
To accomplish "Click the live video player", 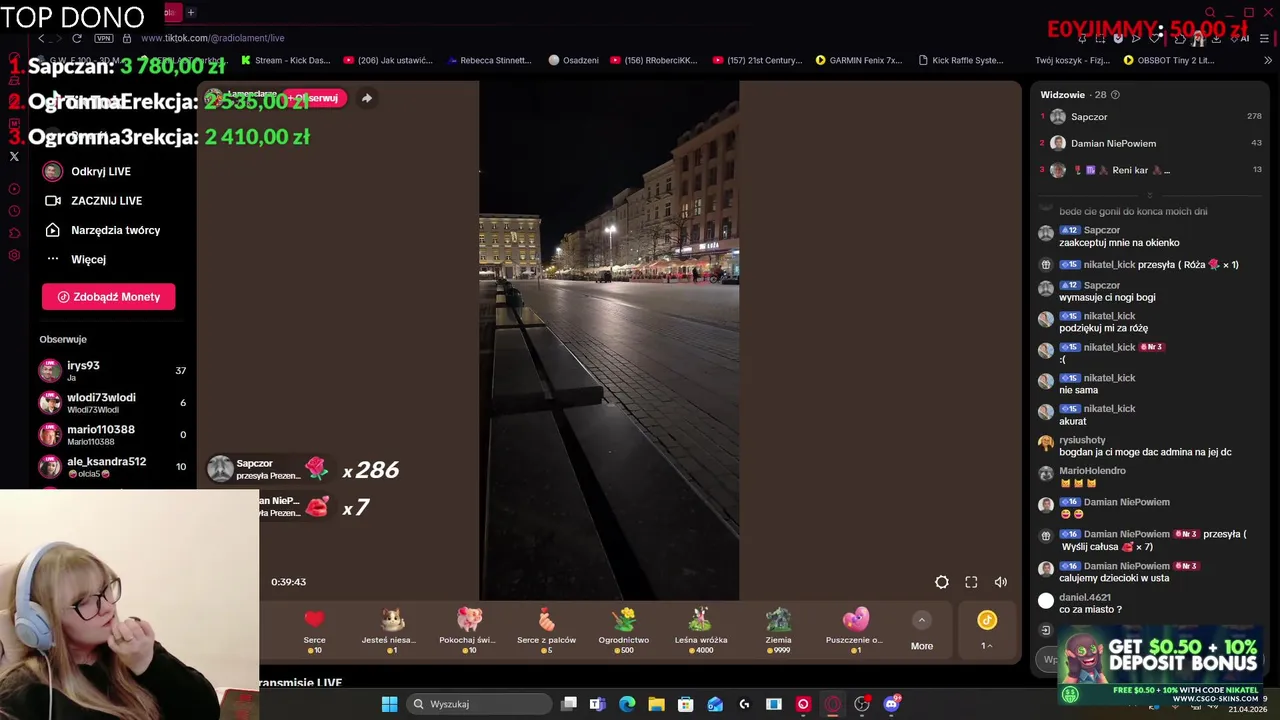I will [x=608, y=340].
